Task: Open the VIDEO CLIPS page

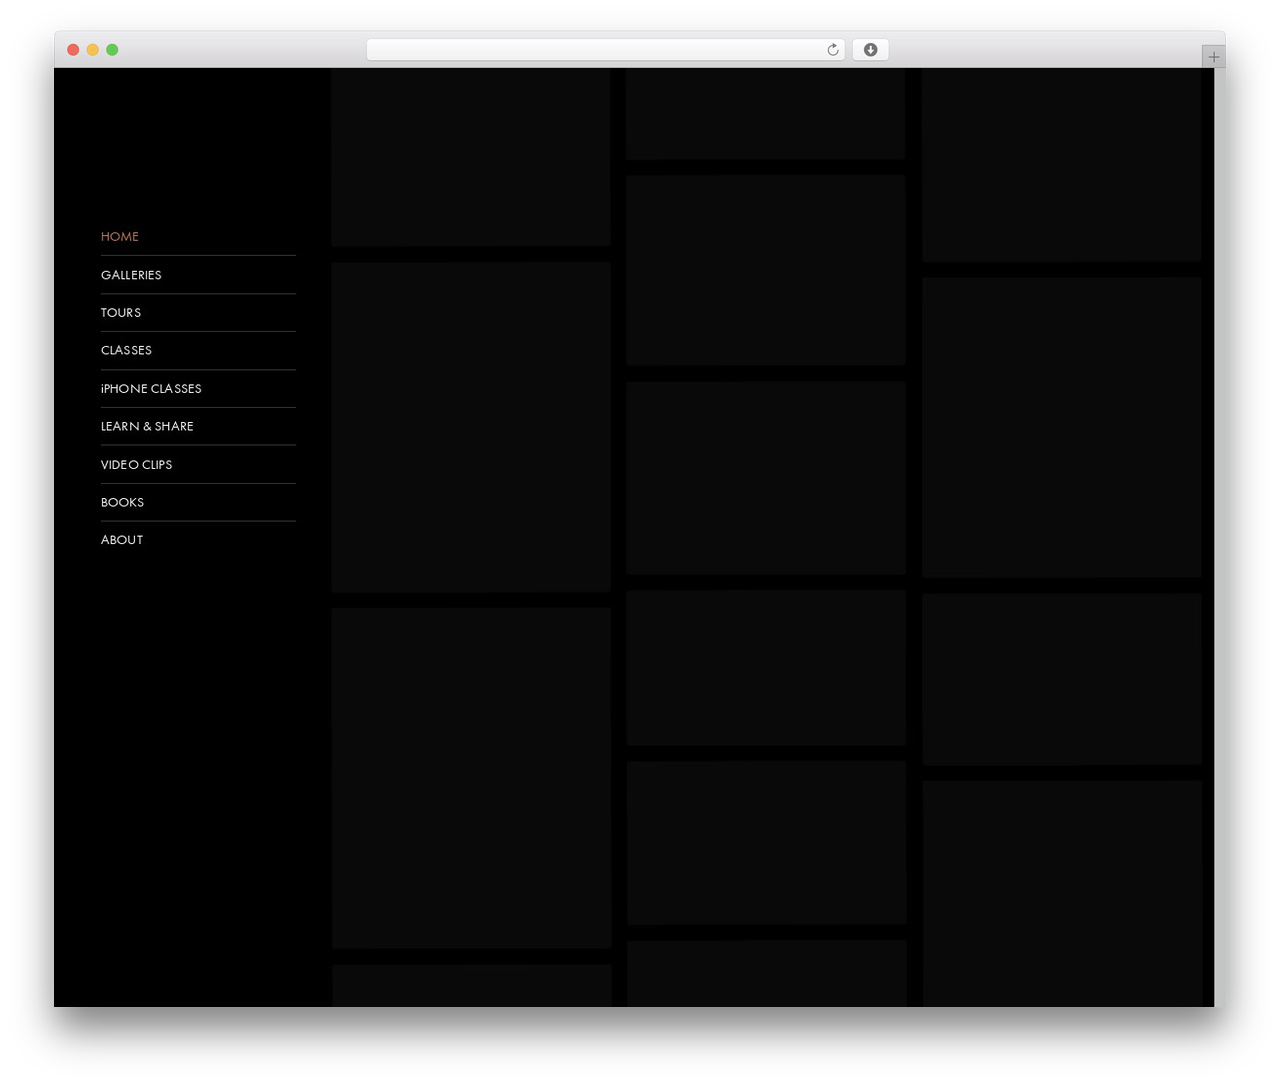Action: (136, 465)
